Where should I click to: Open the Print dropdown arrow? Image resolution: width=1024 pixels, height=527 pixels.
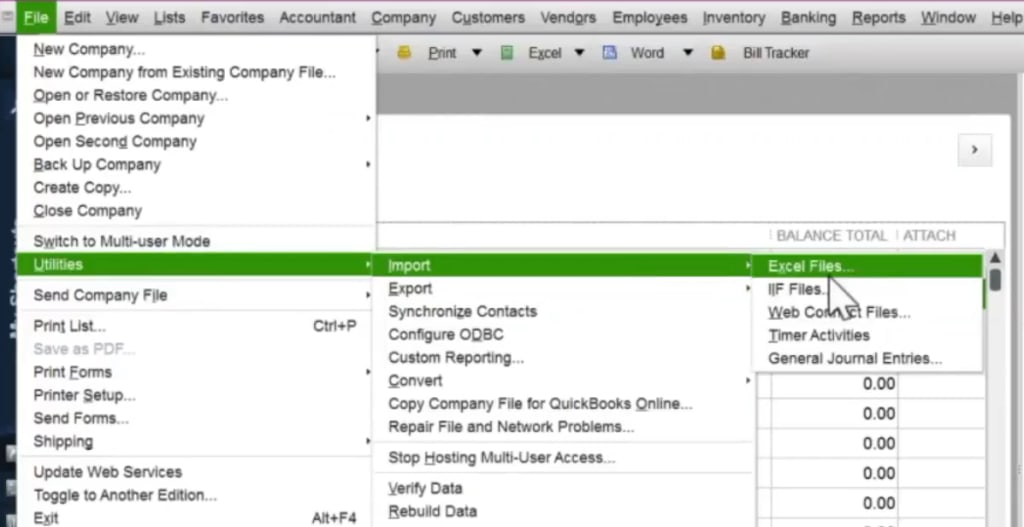(477, 53)
